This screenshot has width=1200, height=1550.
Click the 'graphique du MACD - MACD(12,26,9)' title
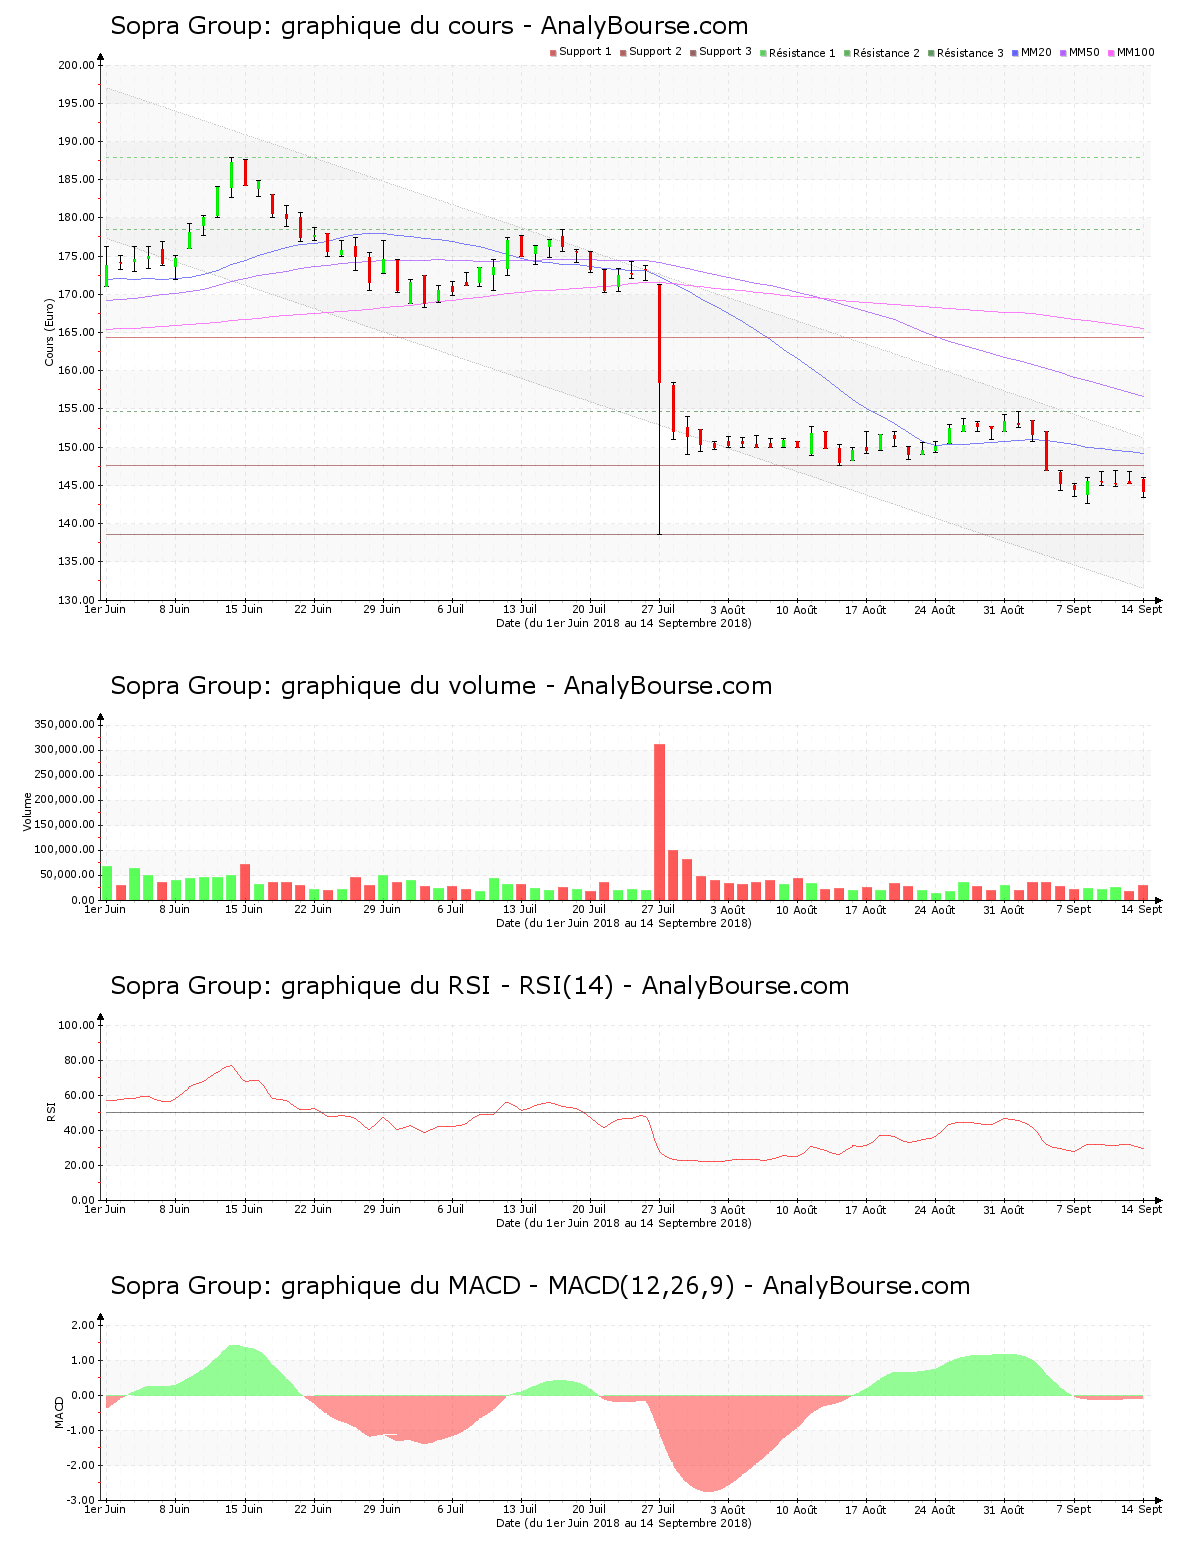(540, 1286)
